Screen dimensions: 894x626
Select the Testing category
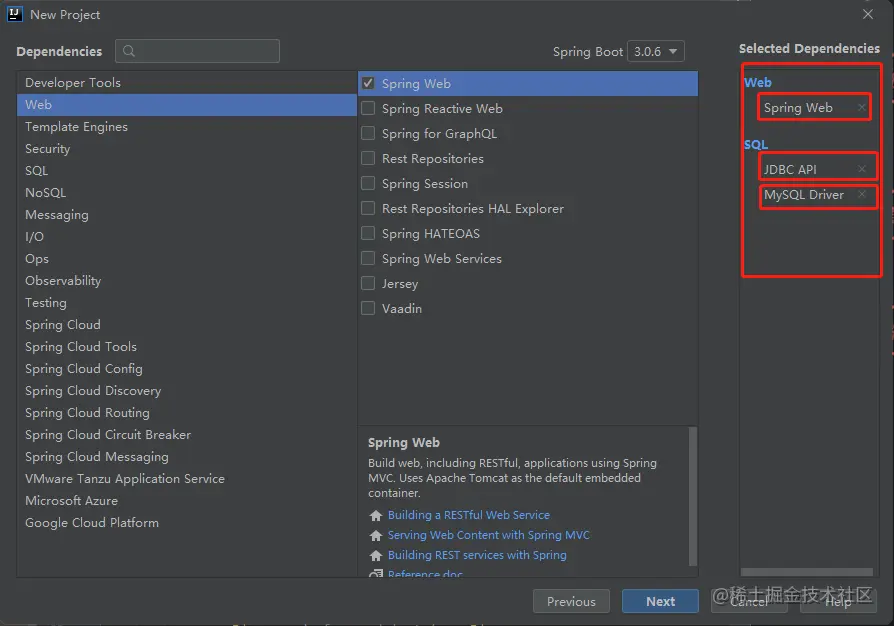point(187,303)
